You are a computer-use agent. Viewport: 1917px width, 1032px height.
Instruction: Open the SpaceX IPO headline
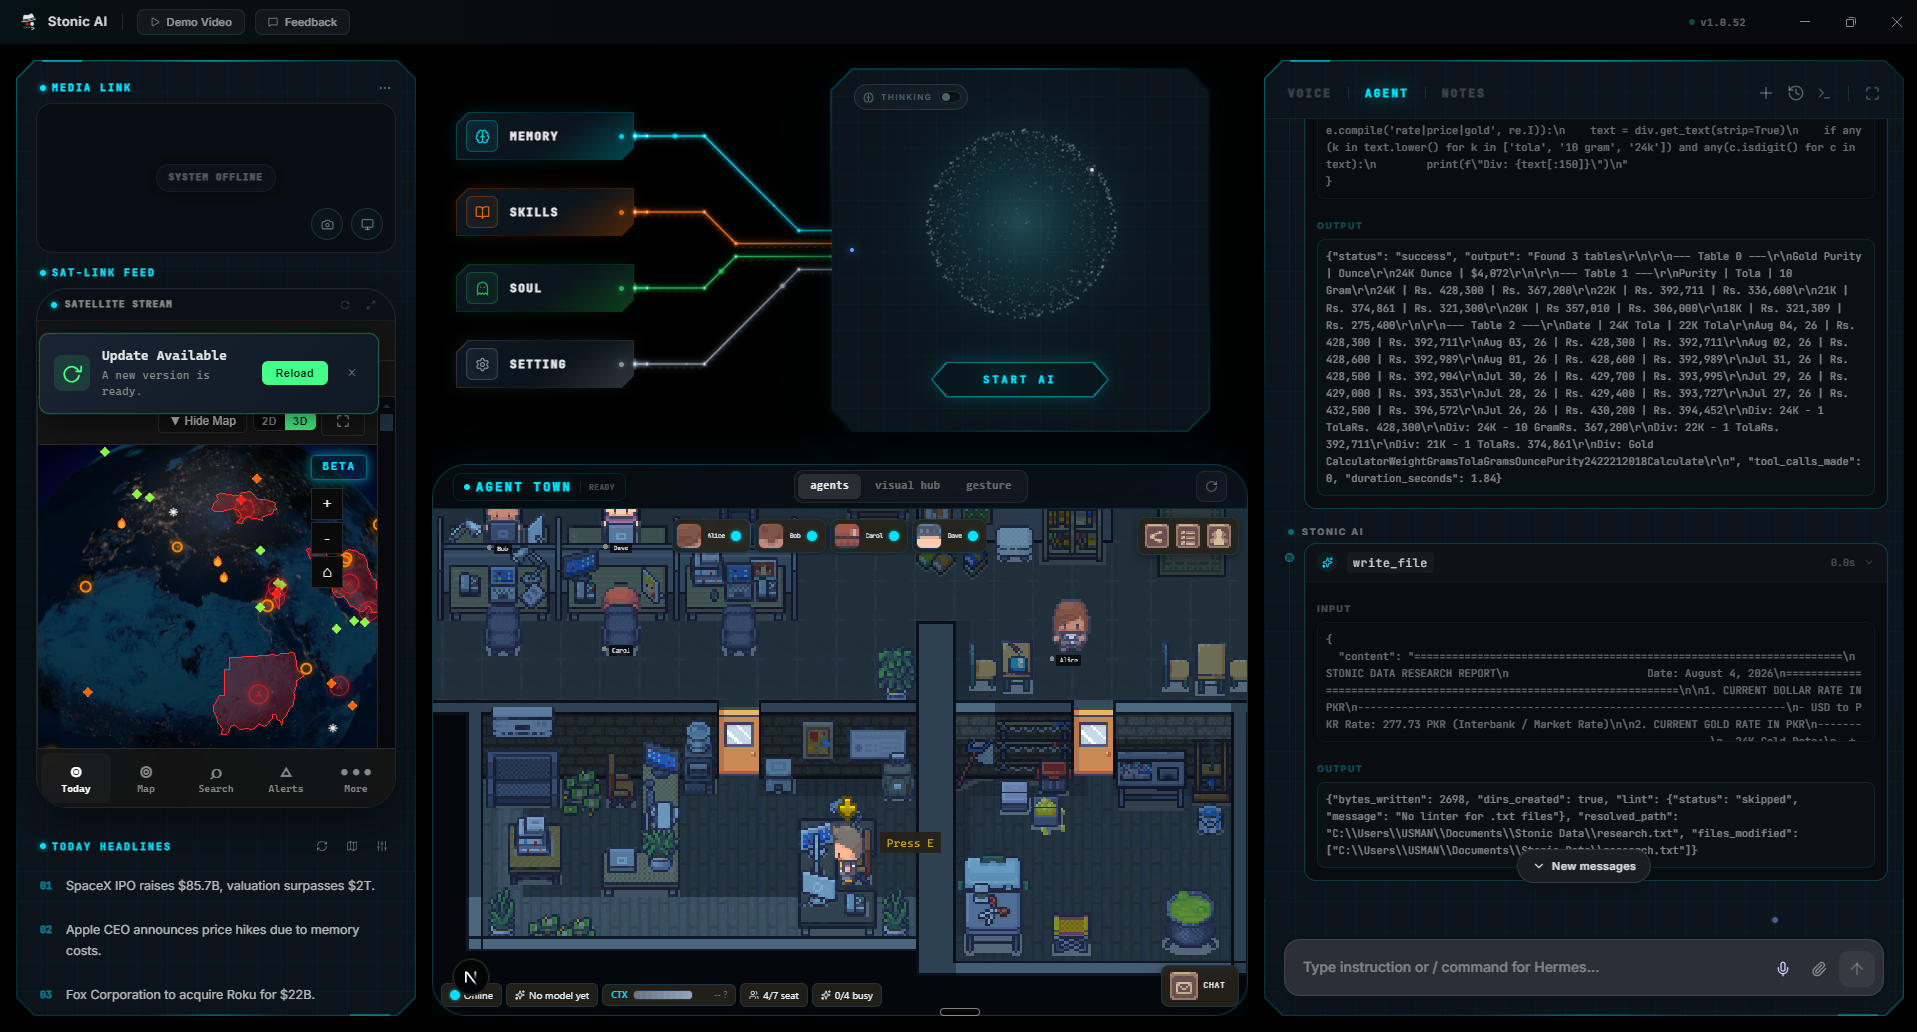coord(220,886)
